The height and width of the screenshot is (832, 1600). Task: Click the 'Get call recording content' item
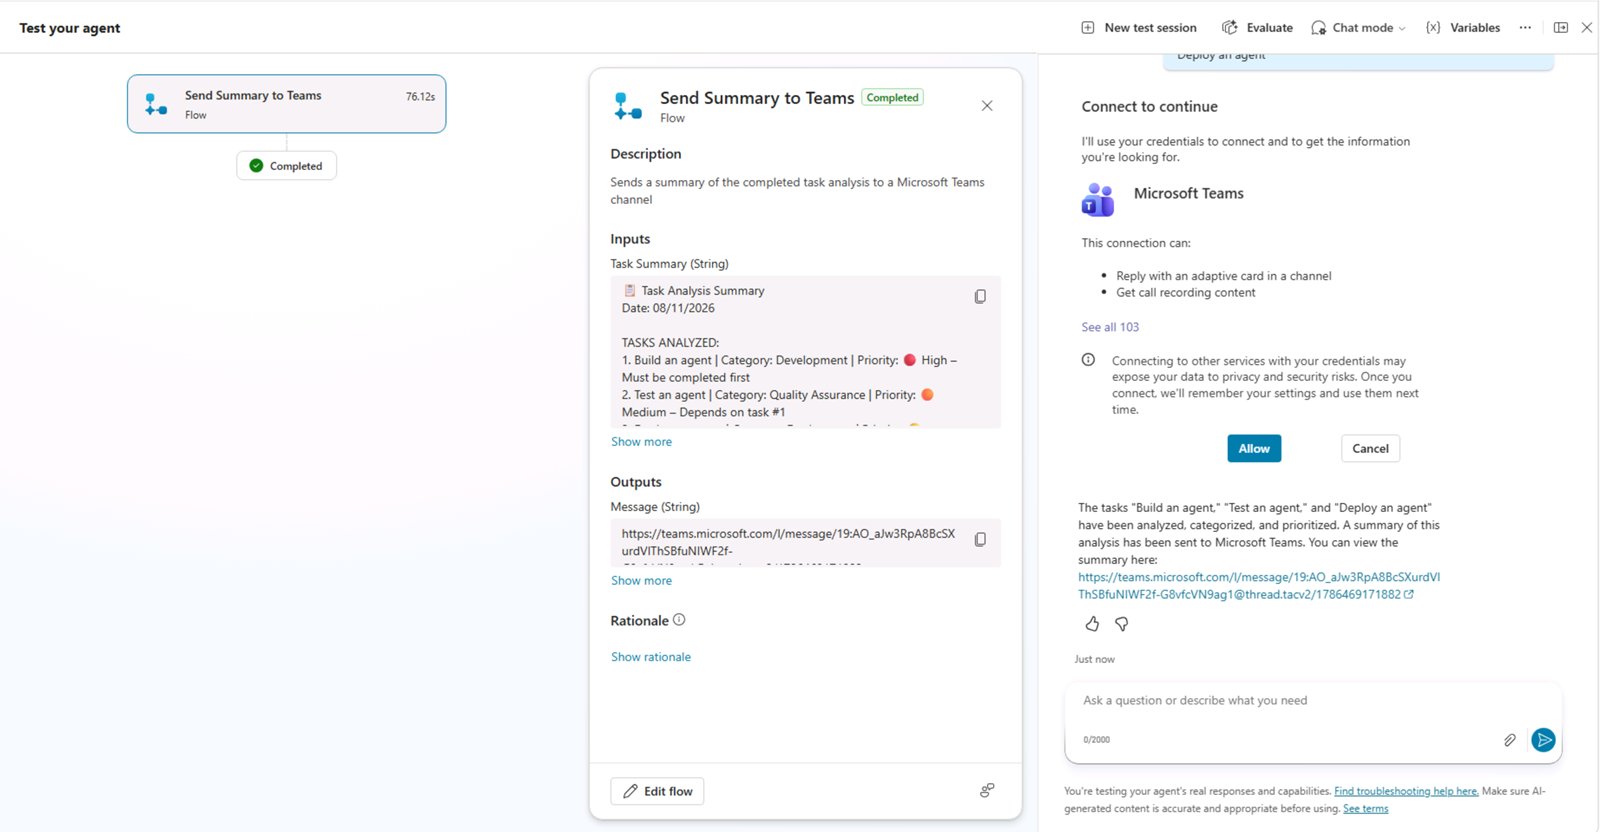(1186, 293)
